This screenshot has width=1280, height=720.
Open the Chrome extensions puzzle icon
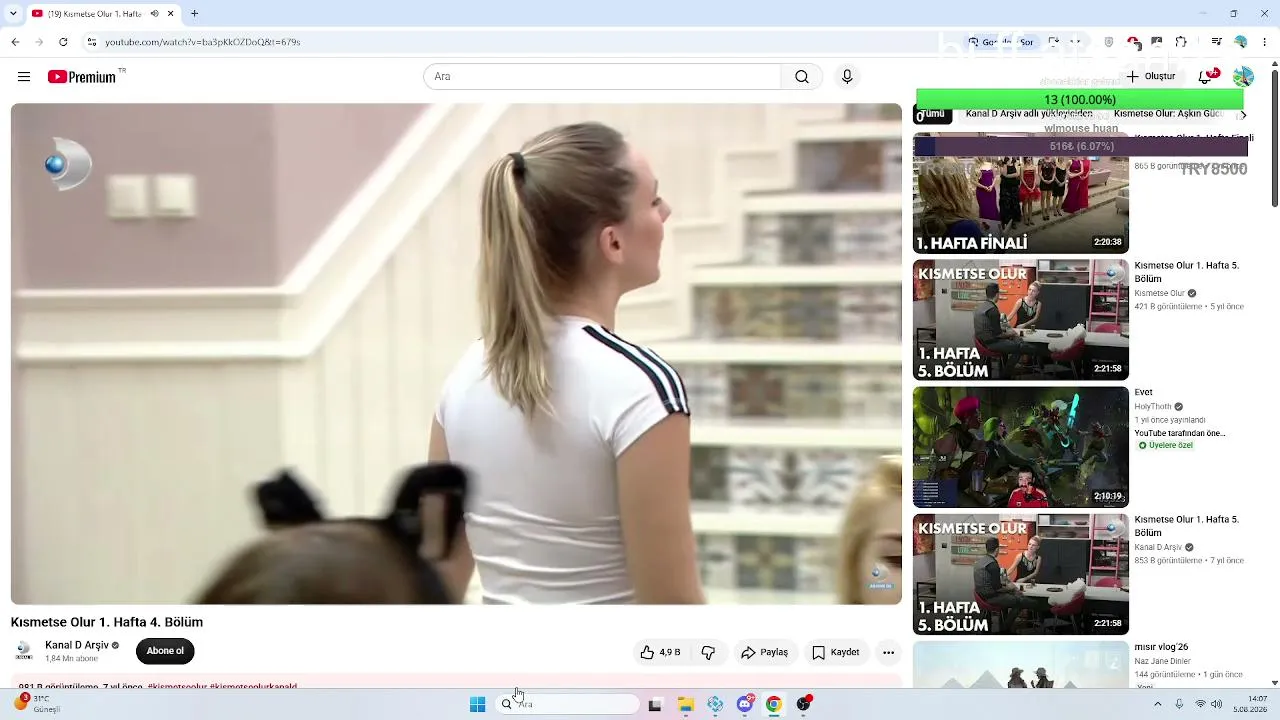coord(1181,42)
